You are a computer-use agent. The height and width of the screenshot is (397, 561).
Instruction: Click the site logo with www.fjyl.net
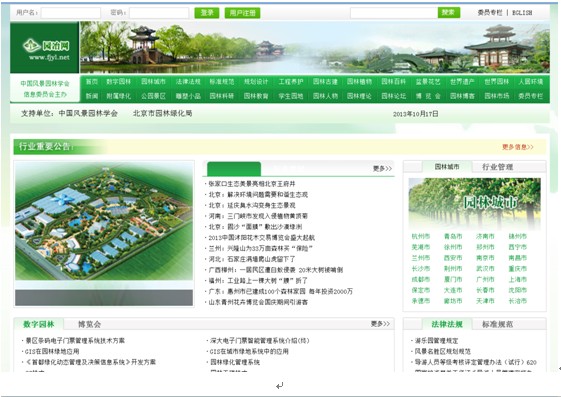(45, 48)
